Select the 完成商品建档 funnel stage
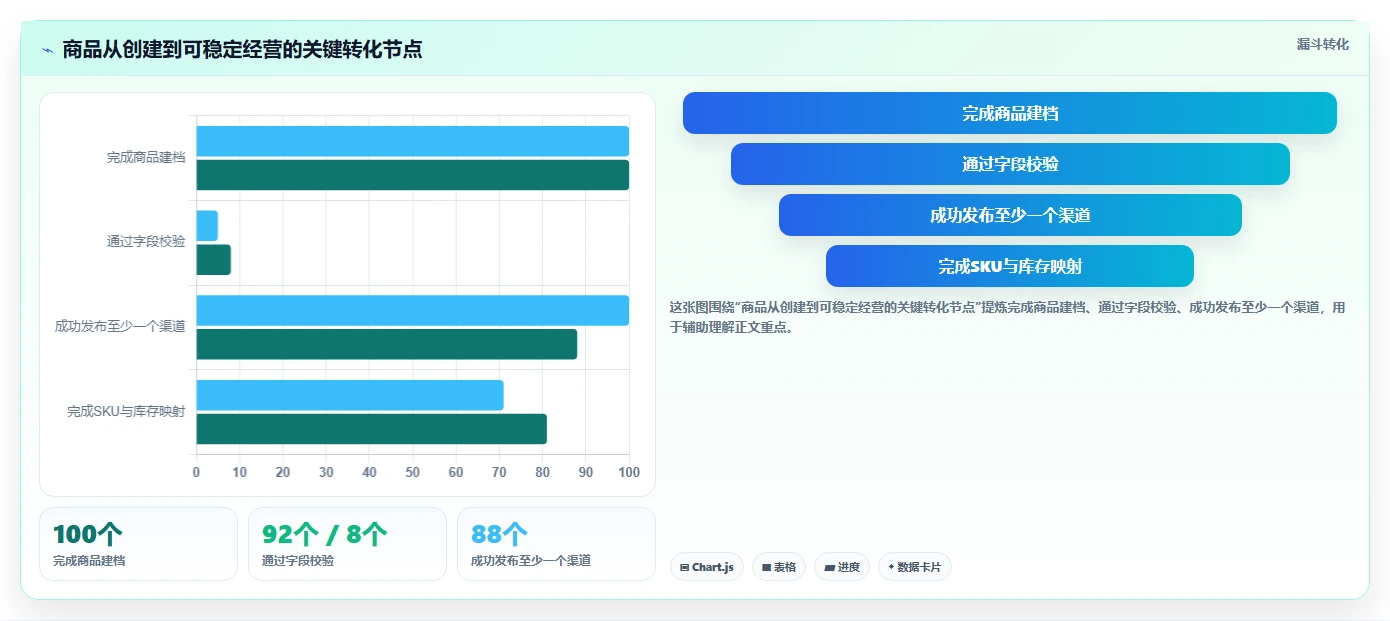Viewport: 1390px width, 621px height. pyautogui.click(x=1010, y=113)
